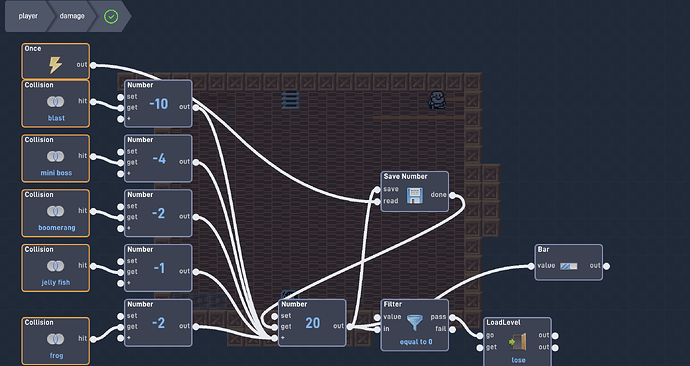The image size is (690, 366).
Task: Click the green checkmark in breadcrumb
Action: (111, 17)
